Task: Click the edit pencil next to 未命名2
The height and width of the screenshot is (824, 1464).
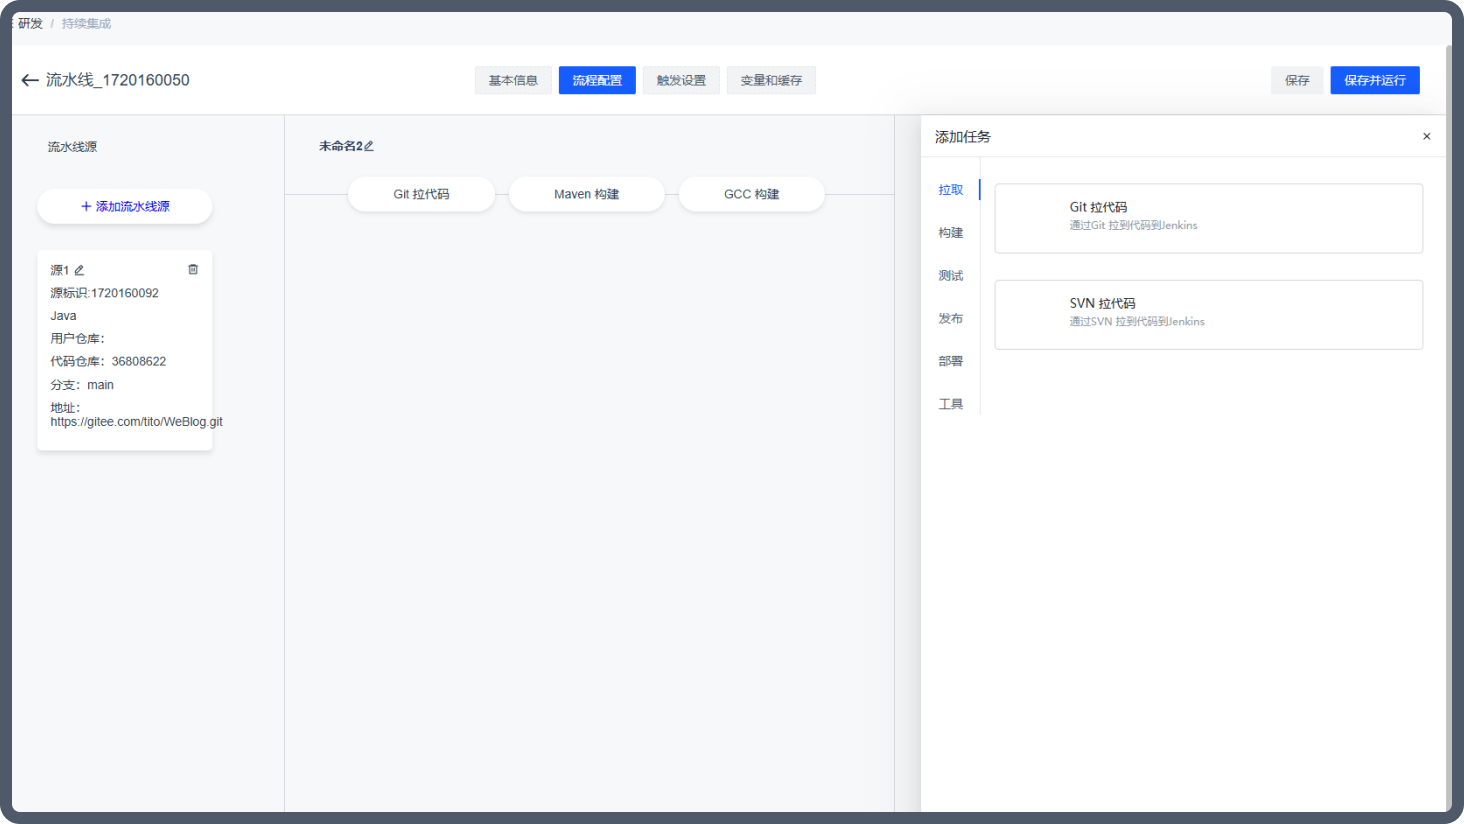Action: pyautogui.click(x=369, y=146)
